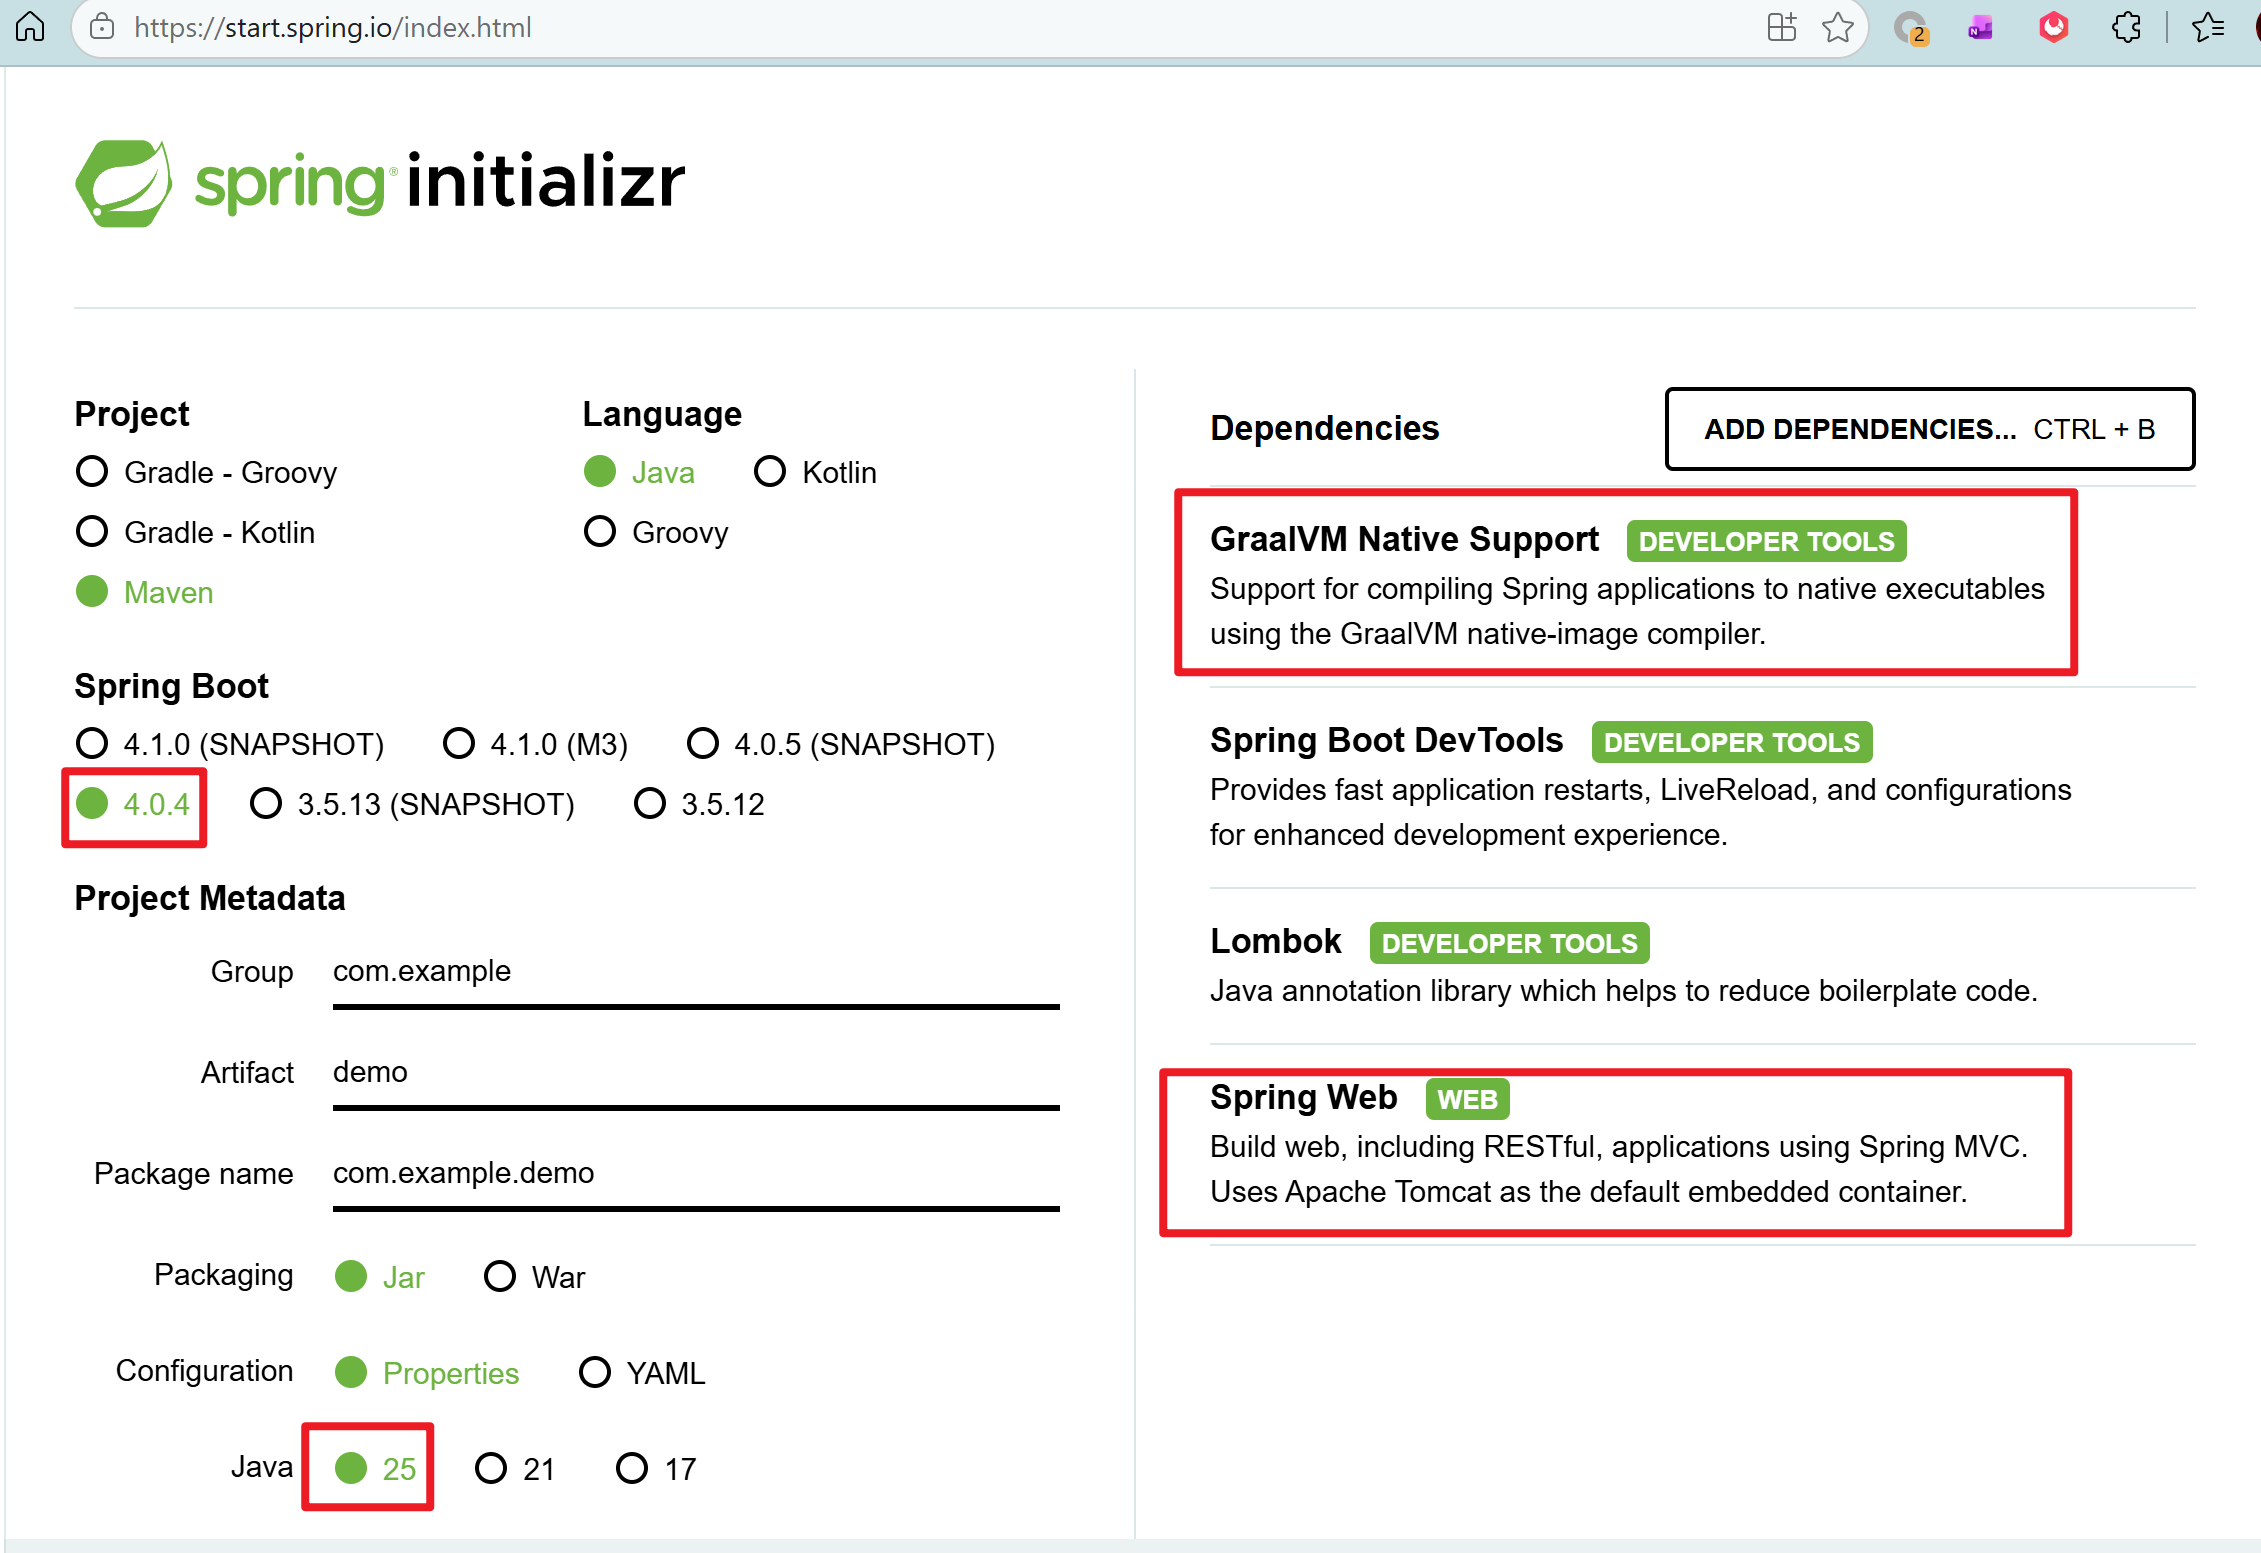Choose Spring Boot 3.5.12 version
The width and height of the screenshot is (2261, 1553).
tap(650, 803)
